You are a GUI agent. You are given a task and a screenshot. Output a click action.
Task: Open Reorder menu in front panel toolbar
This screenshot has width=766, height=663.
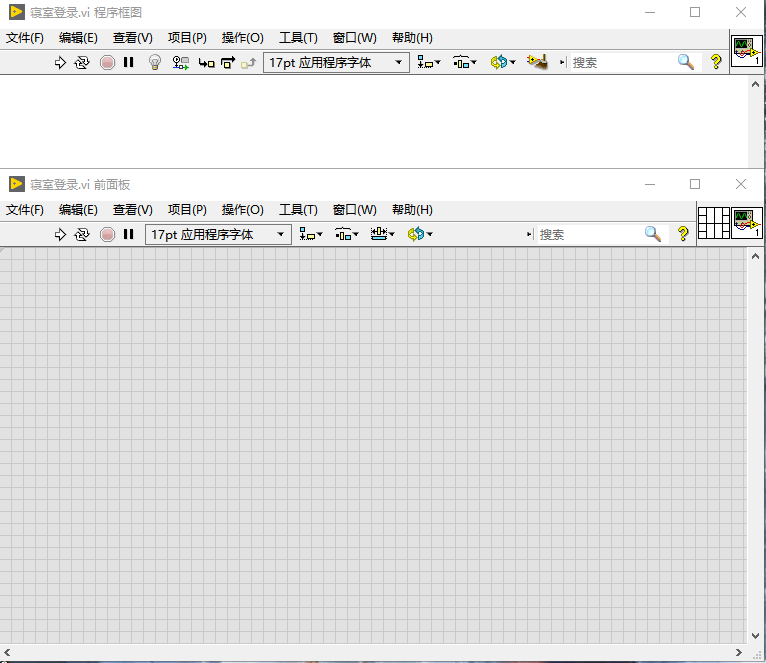pos(420,235)
